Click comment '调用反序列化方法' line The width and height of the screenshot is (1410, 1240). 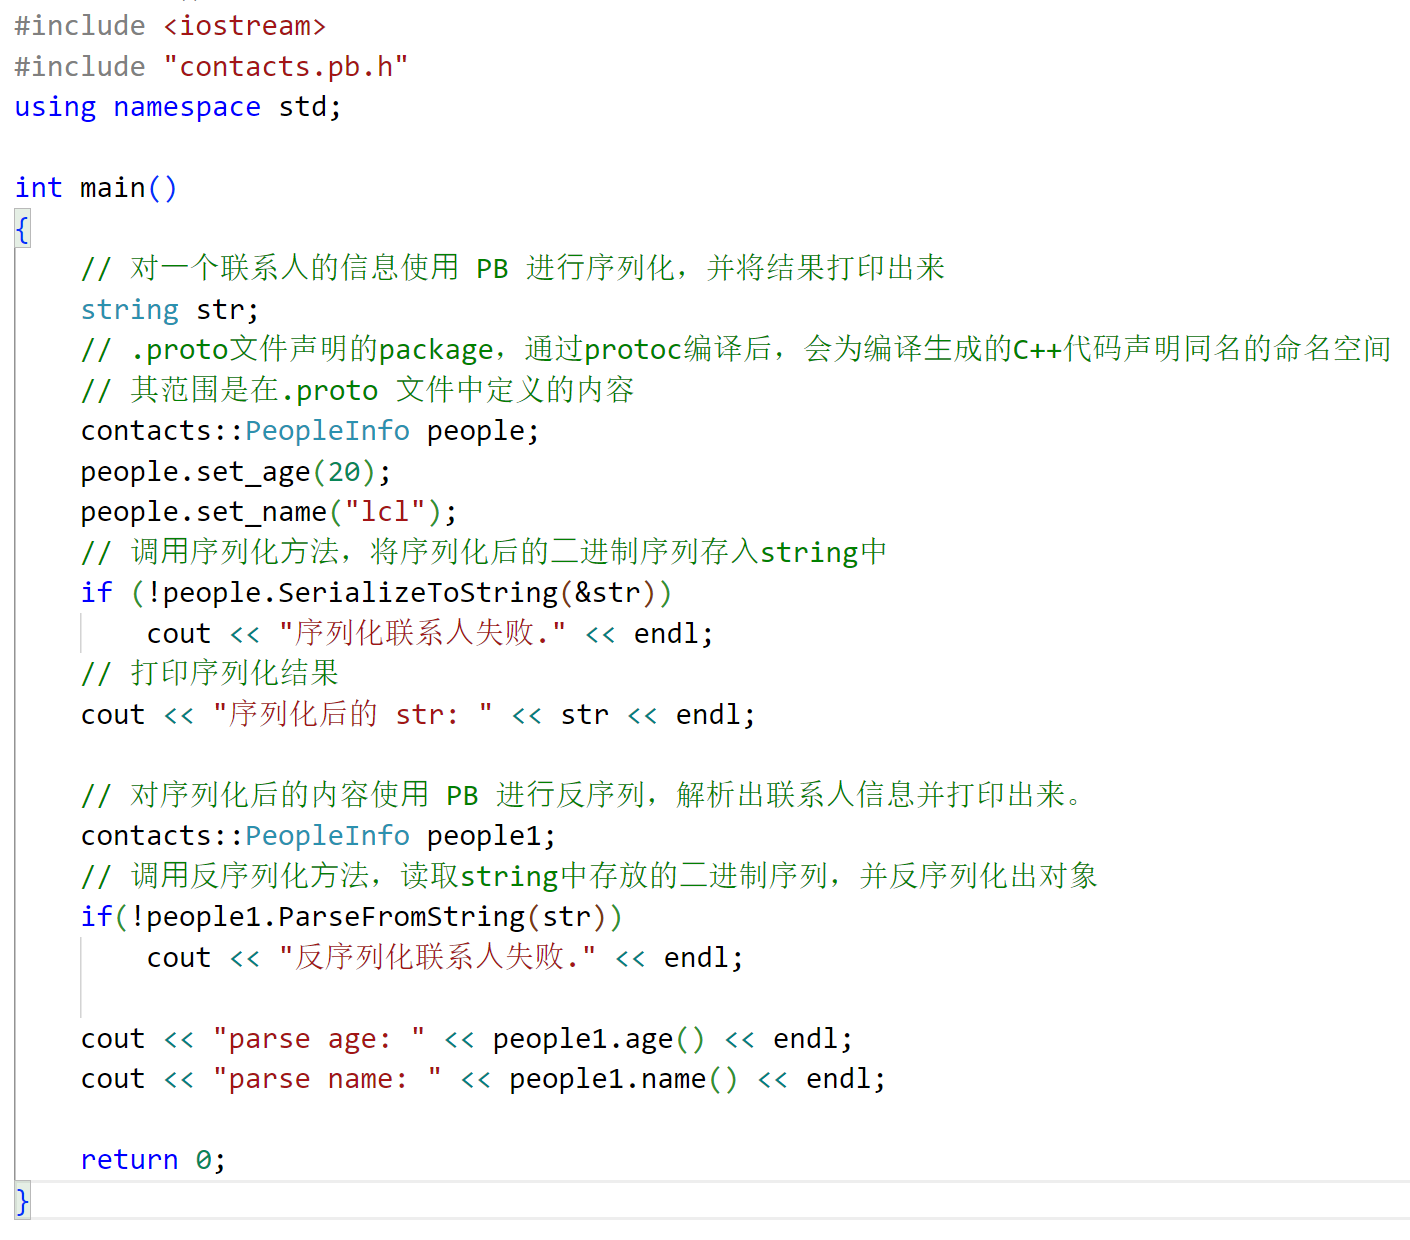click(x=589, y=876)
